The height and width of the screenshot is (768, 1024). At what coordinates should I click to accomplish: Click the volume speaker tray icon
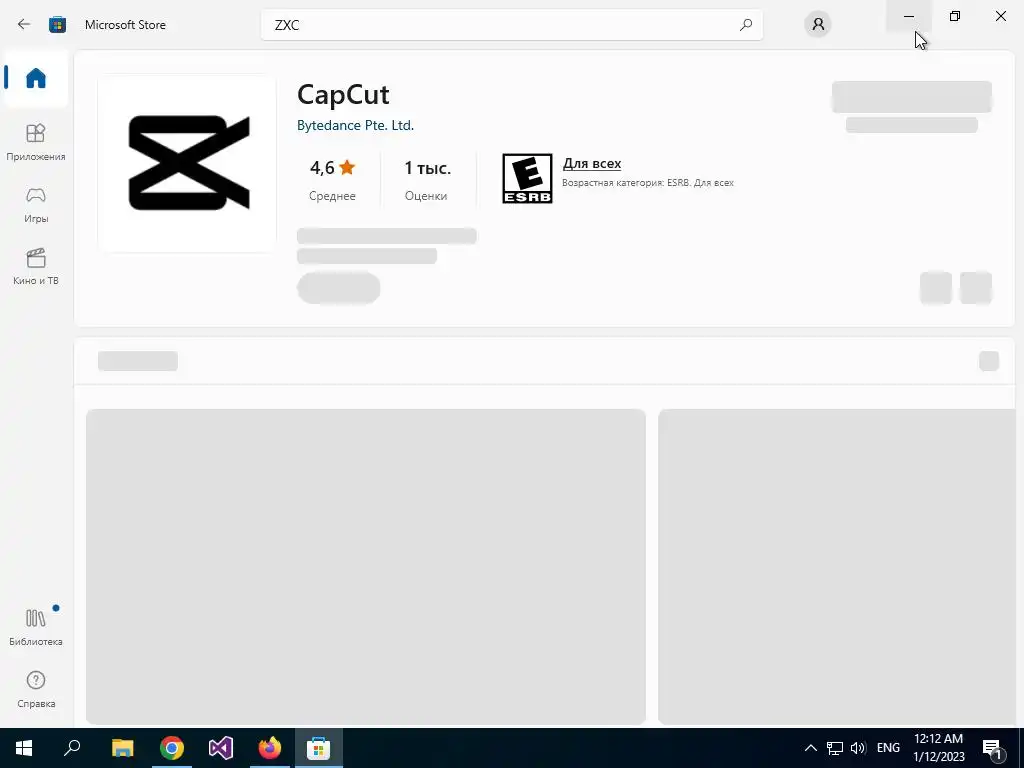[x=858, y=748]
